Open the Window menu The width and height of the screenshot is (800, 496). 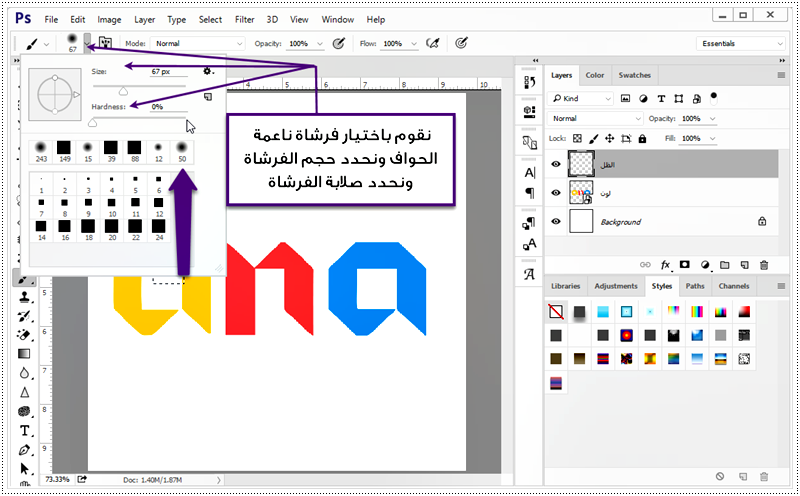click(337, 19)
